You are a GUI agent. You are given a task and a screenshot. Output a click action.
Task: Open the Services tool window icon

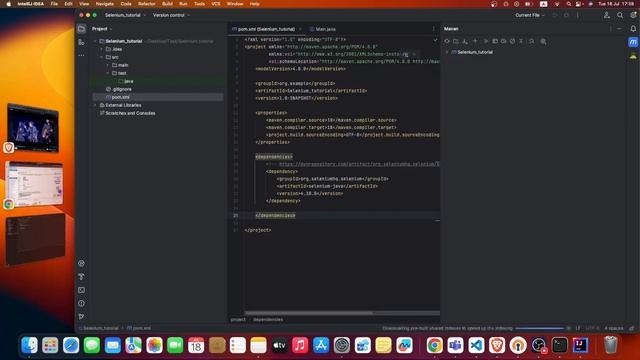coord(82,263)
